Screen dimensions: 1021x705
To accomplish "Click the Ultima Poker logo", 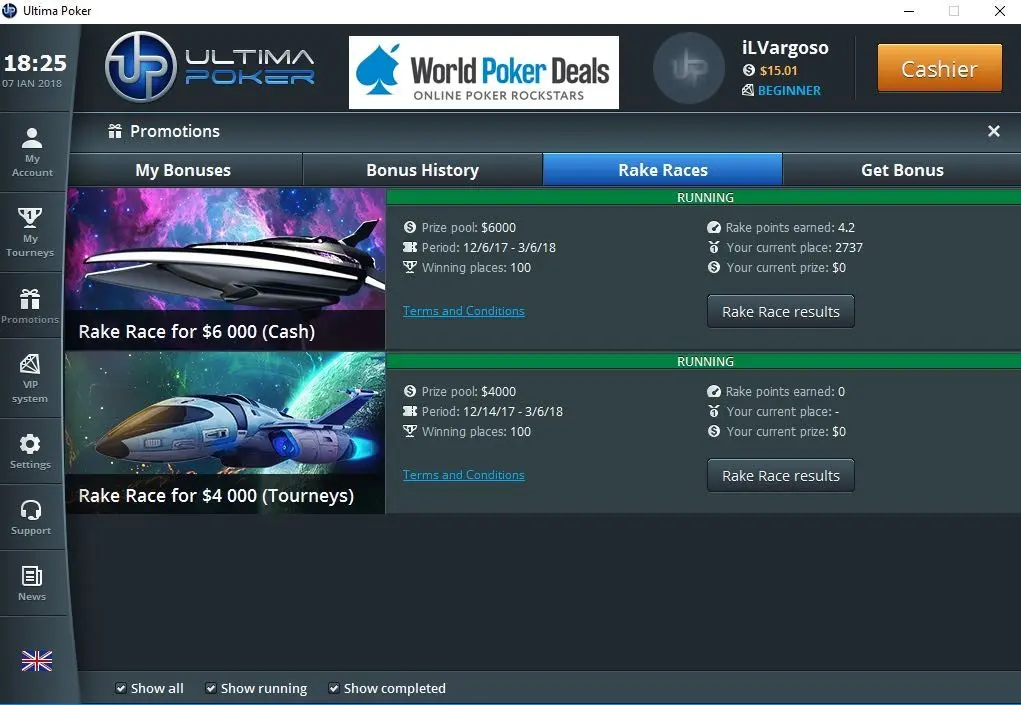I will coord(208,65).
